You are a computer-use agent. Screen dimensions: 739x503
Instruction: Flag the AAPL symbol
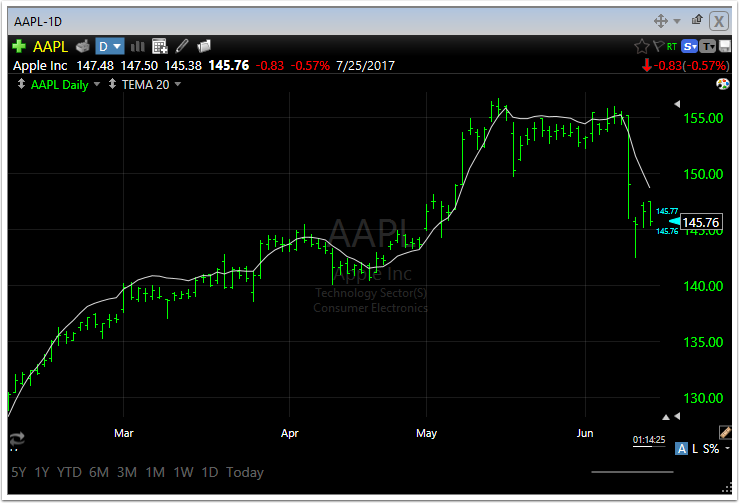(658, 46)
